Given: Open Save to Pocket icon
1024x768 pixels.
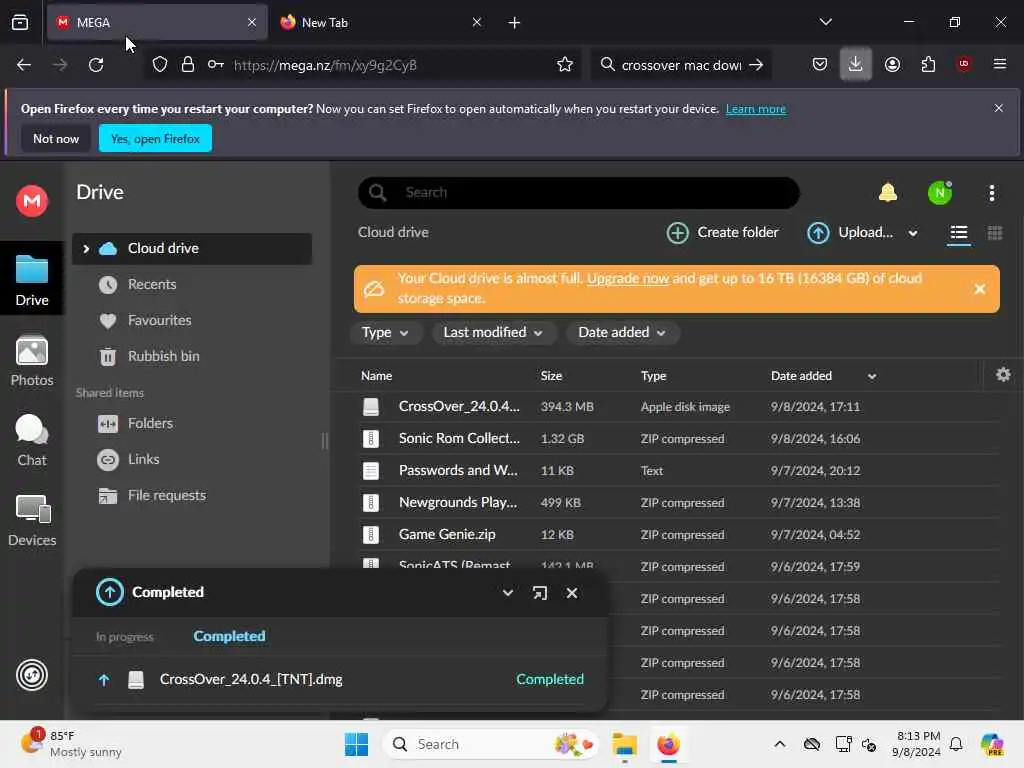Looking at the screenshot, I should coord(820,65).
